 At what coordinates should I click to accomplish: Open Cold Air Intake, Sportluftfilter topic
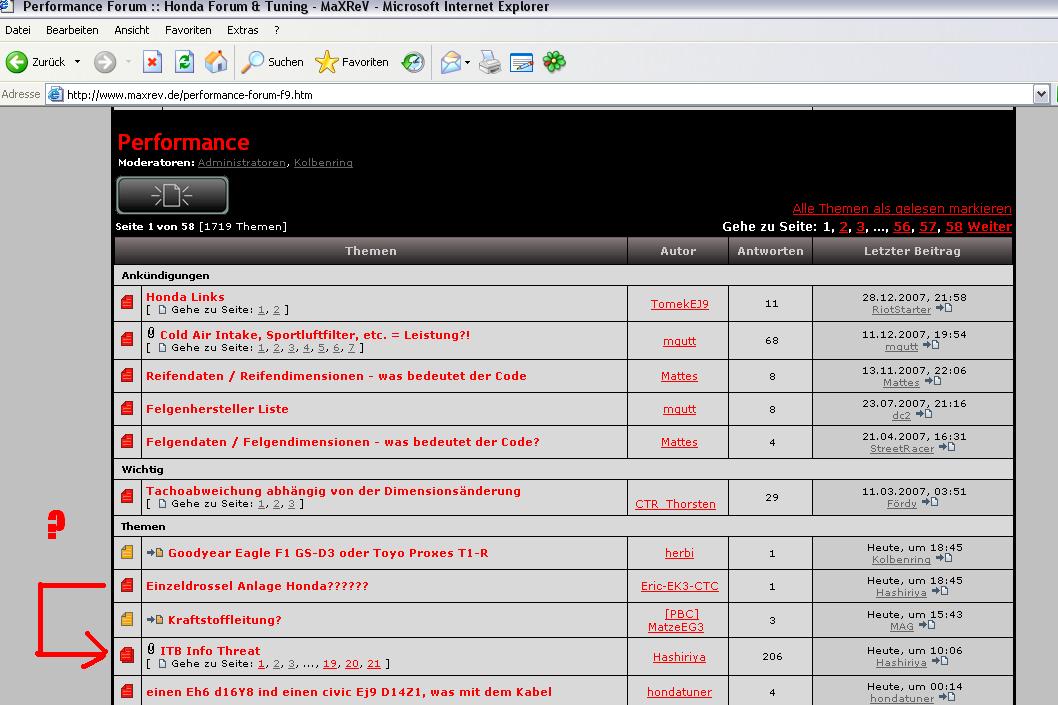point(315,335)
